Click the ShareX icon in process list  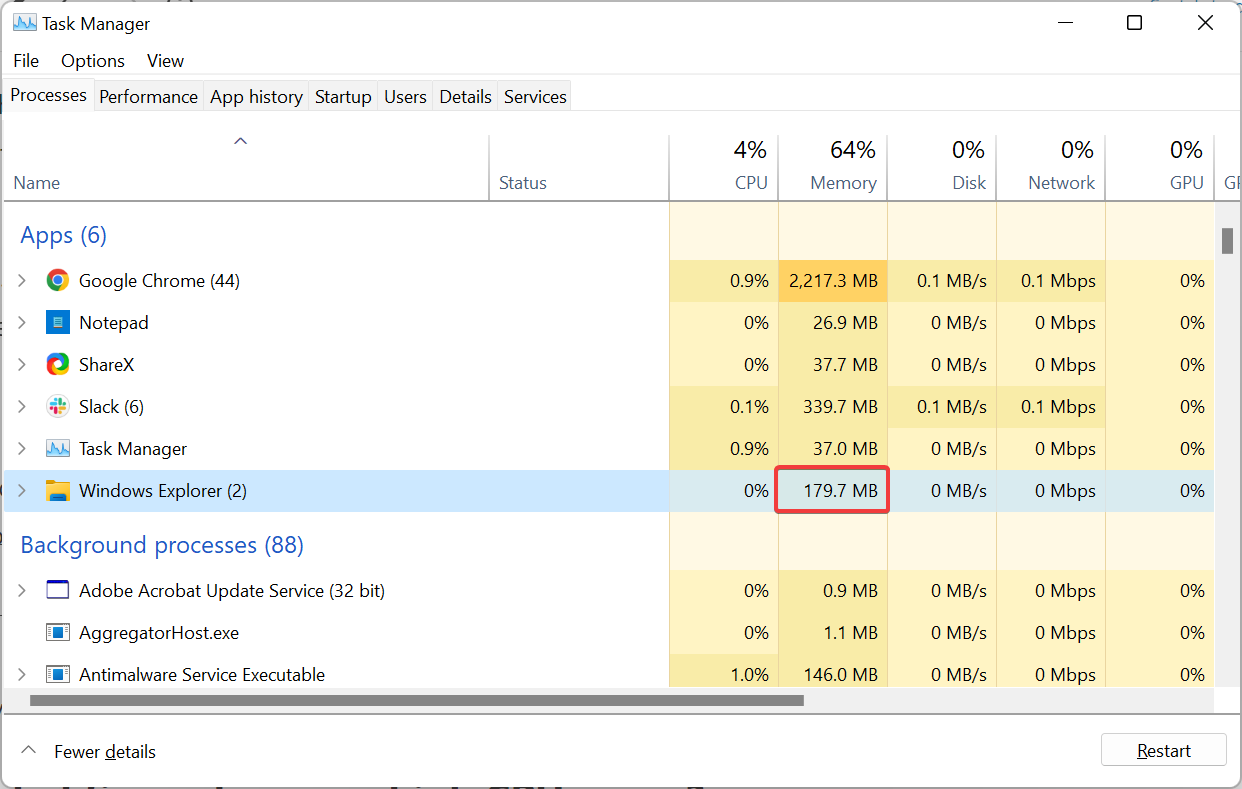coord(58,365)
